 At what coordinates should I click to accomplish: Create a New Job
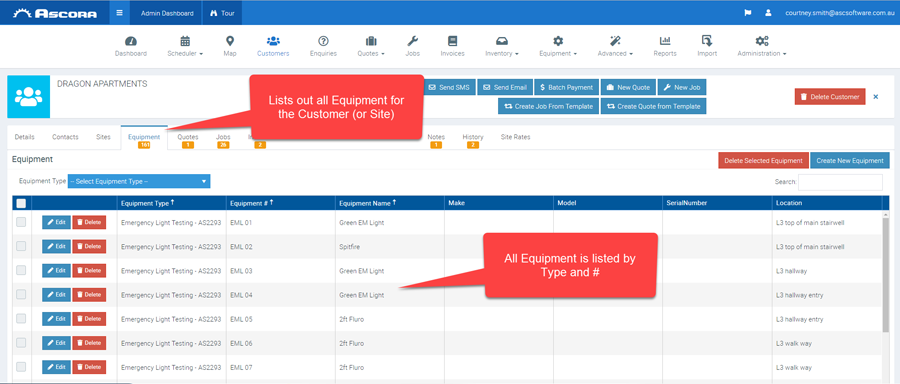pyautogui.click(x=682, y=87)
